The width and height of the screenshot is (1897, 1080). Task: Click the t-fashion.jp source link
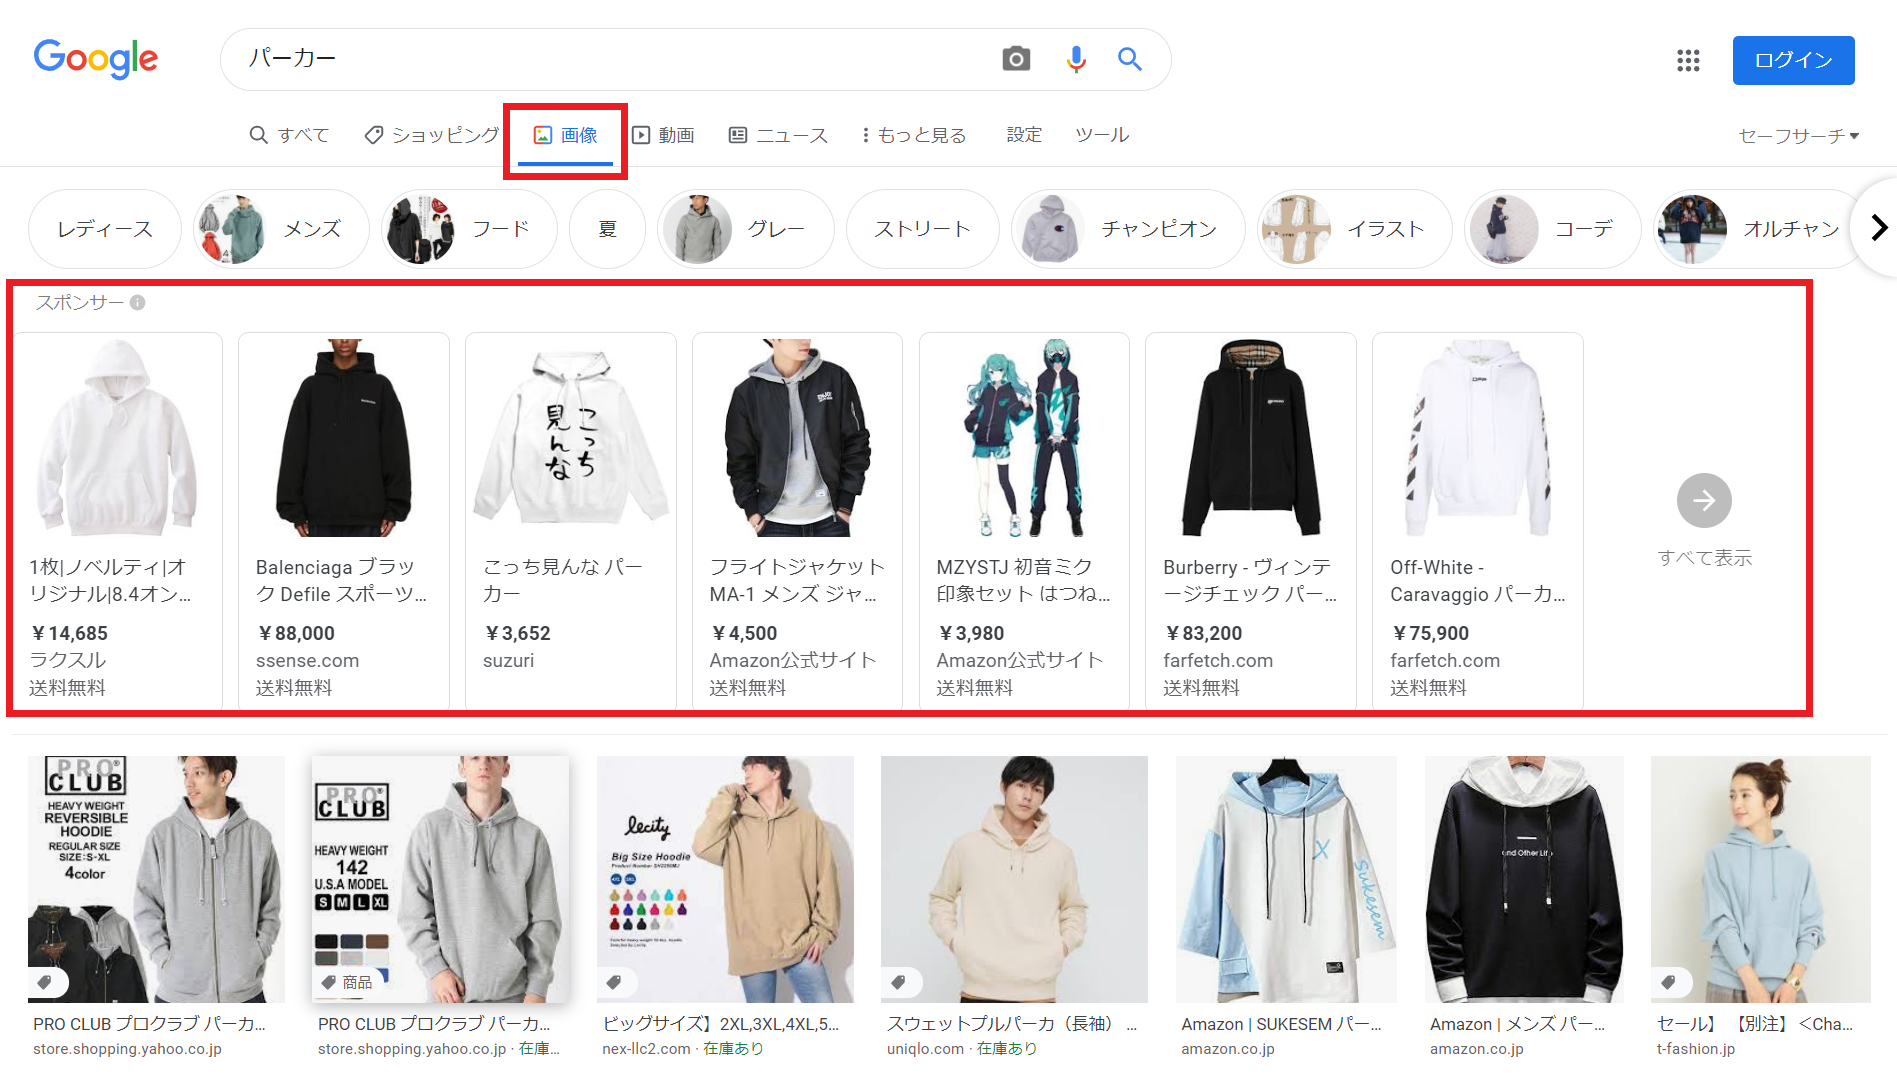1696,1049
